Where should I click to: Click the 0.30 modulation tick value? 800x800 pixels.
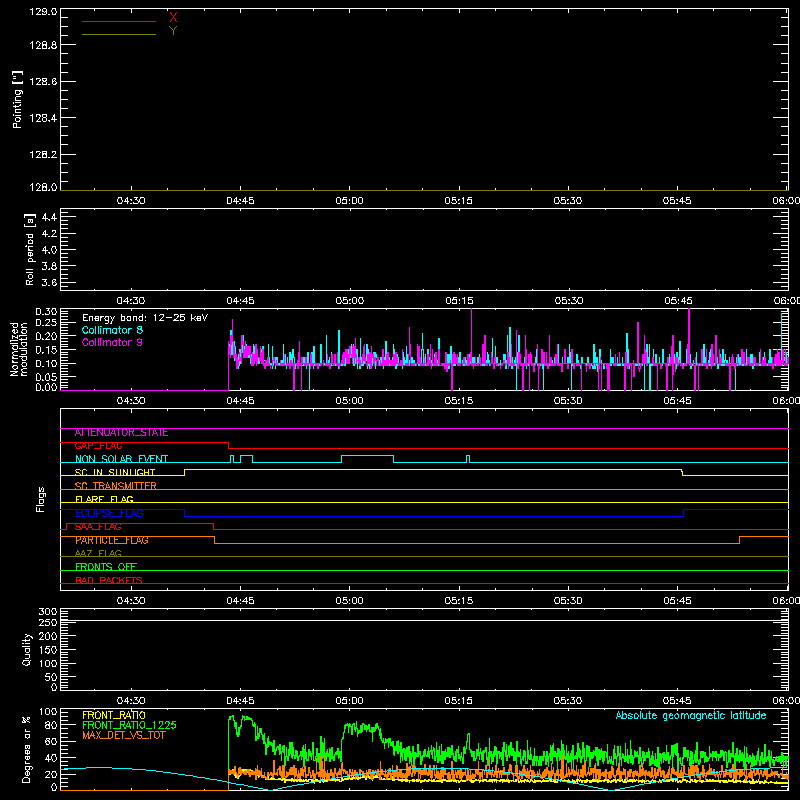coord(46,312)
